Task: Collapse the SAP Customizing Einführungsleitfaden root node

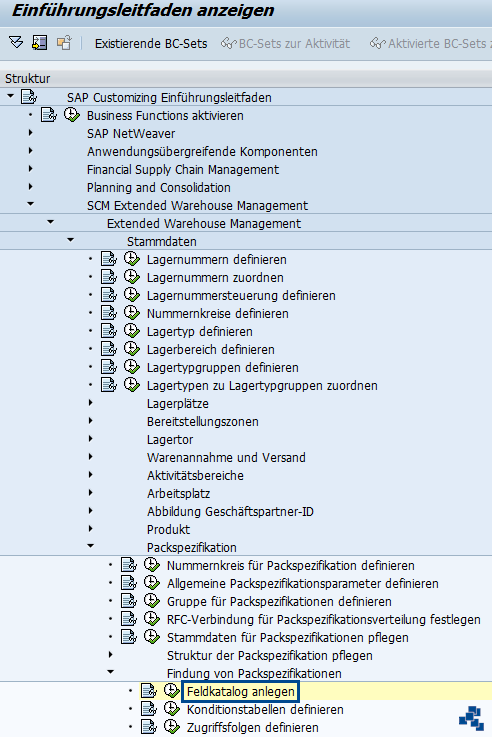Action: (x=10, y=96)
